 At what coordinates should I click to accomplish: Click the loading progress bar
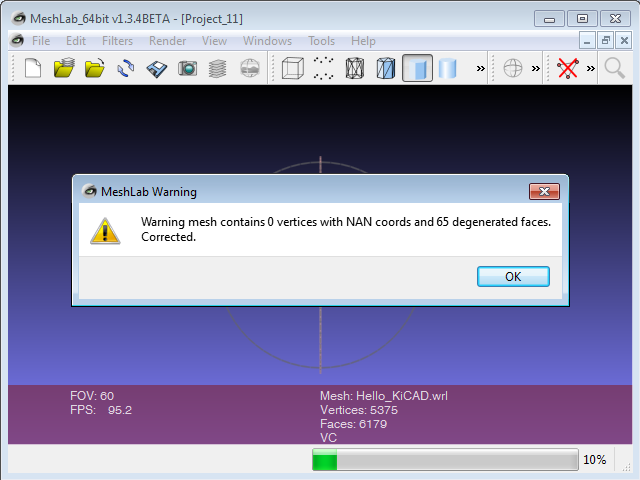pos(445,460)
